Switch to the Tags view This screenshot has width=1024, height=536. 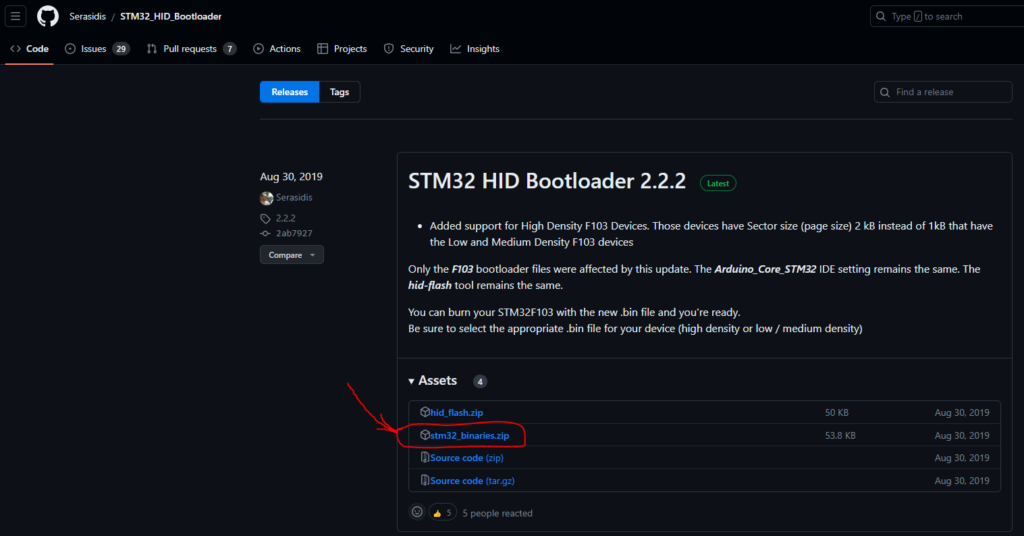click(340, 92)
